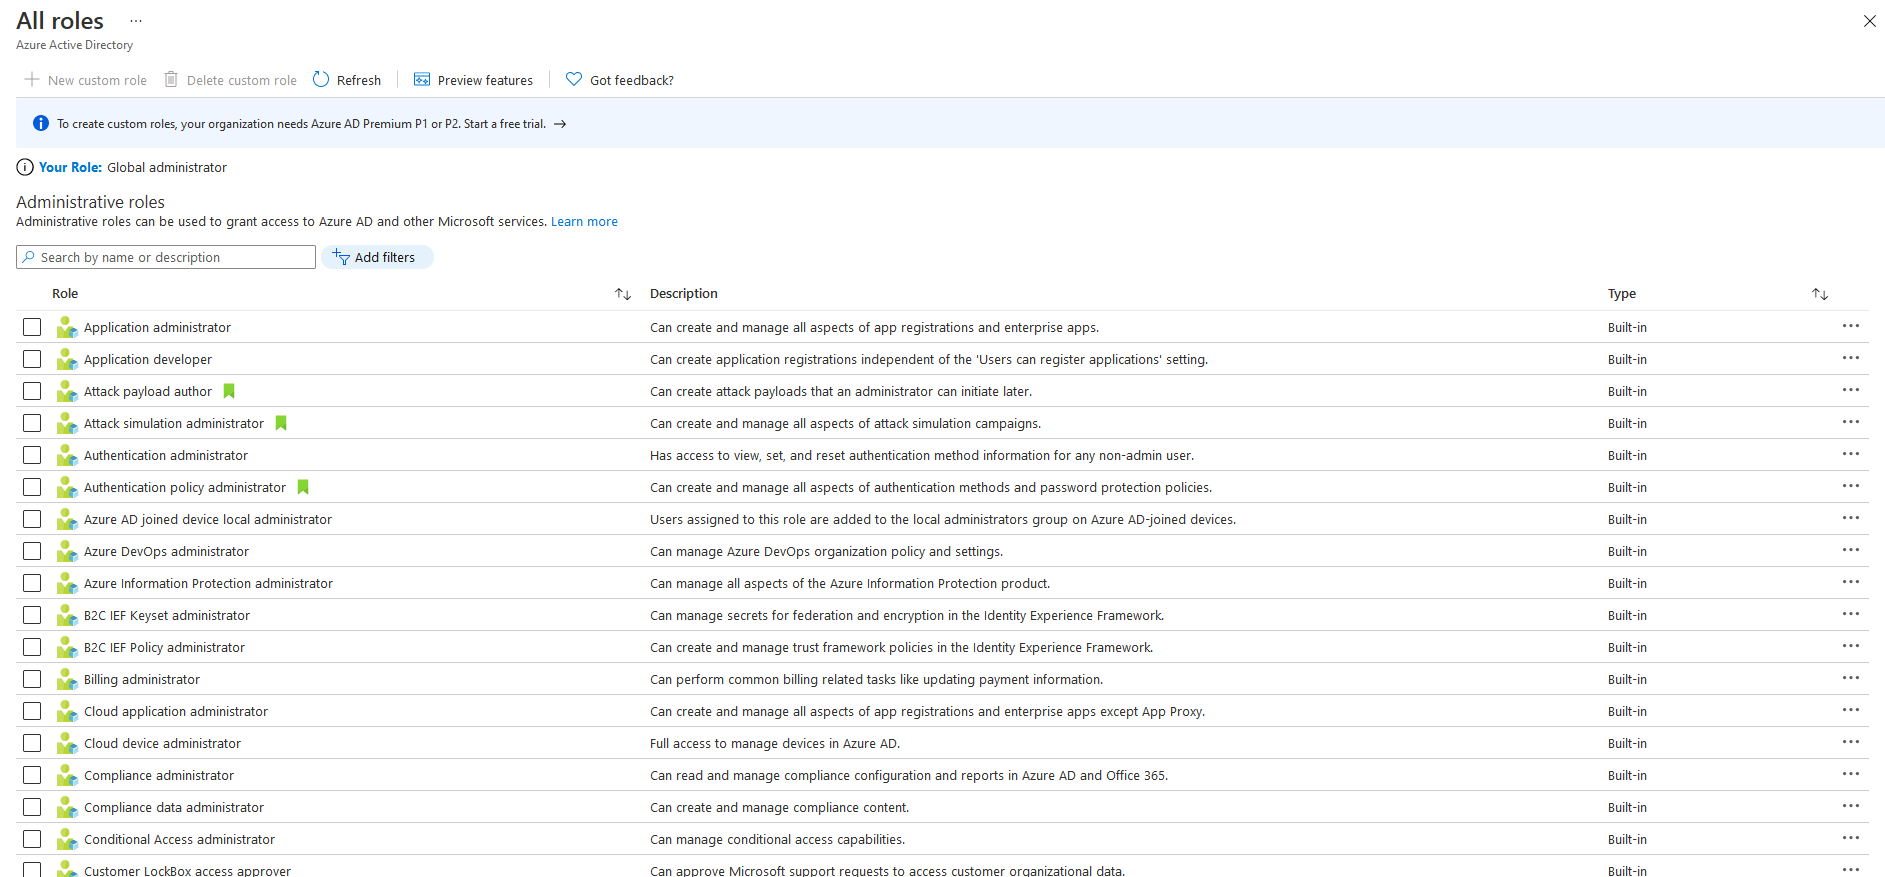Open more options for Compliance administrator
This screenshot has width=1885, height=877.
click(x=1851, y=774)
